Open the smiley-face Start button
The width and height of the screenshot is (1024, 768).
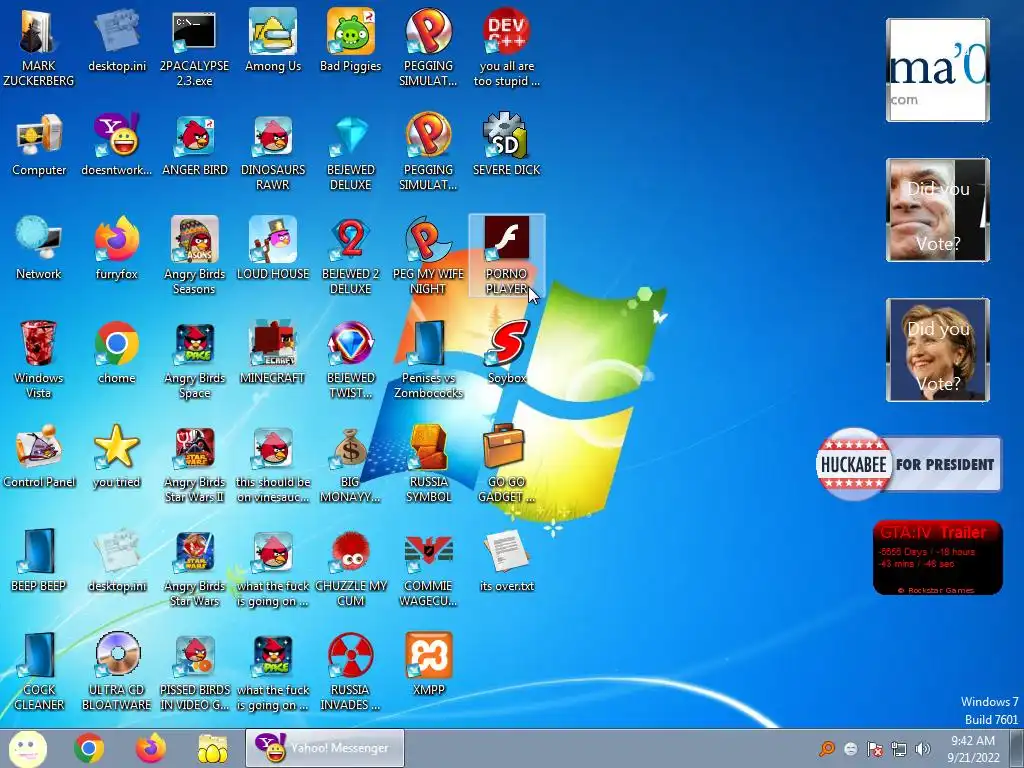[27, 748]
